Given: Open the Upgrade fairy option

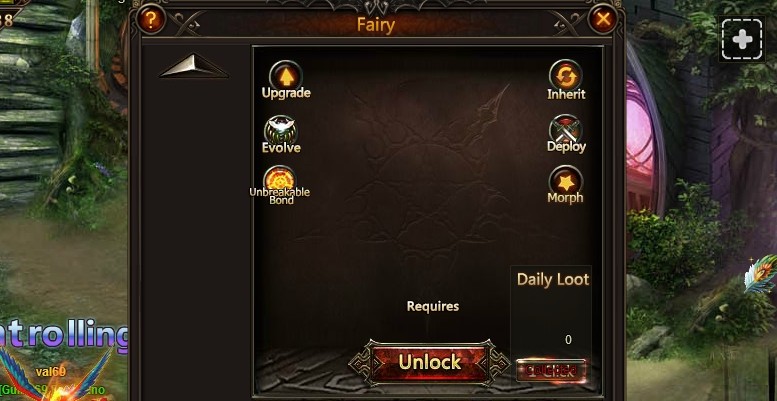Looking at the screenshot, I should pyautogui.click(x=286, y=77).
